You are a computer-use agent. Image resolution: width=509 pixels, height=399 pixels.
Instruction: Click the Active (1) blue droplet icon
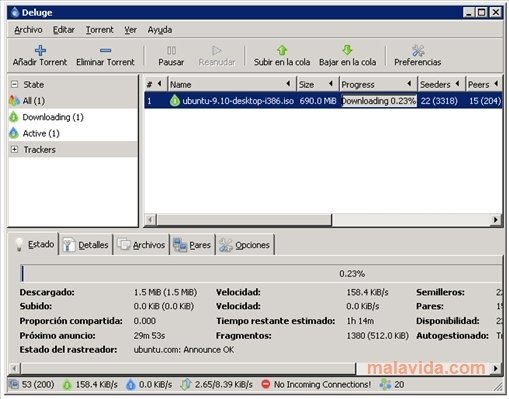(14, 133)
